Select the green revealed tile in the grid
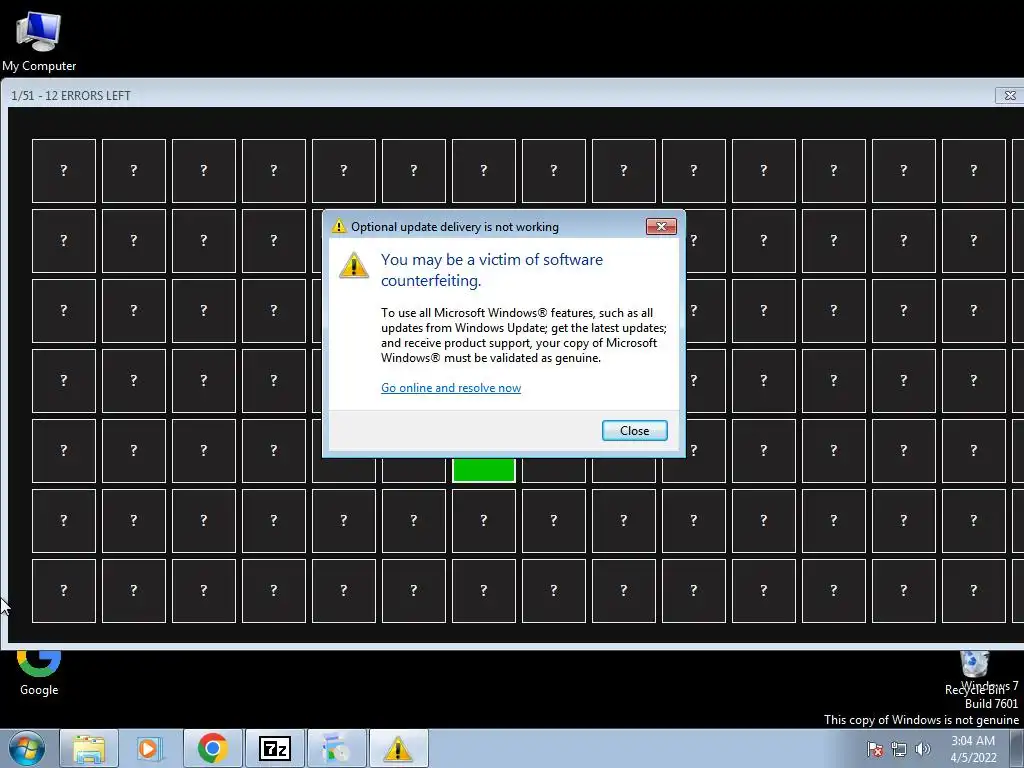 tap(484, 470)
